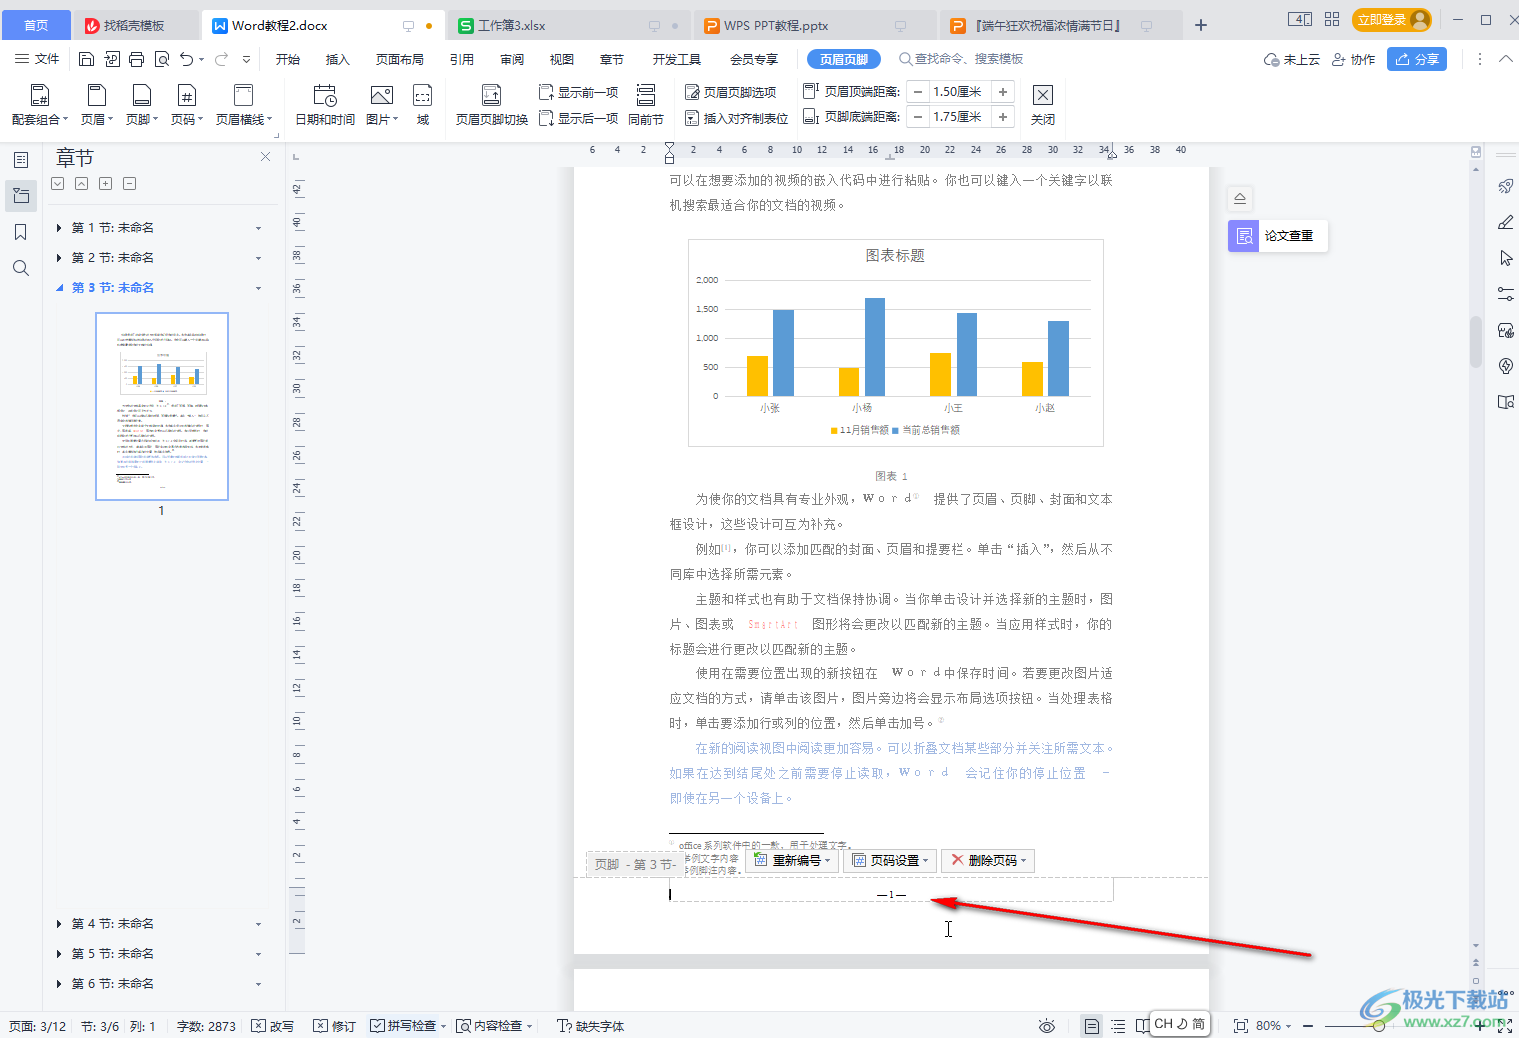Click 页眉页脚切换 to switch header and footer

pyautogui.click(x=492, y=105)
